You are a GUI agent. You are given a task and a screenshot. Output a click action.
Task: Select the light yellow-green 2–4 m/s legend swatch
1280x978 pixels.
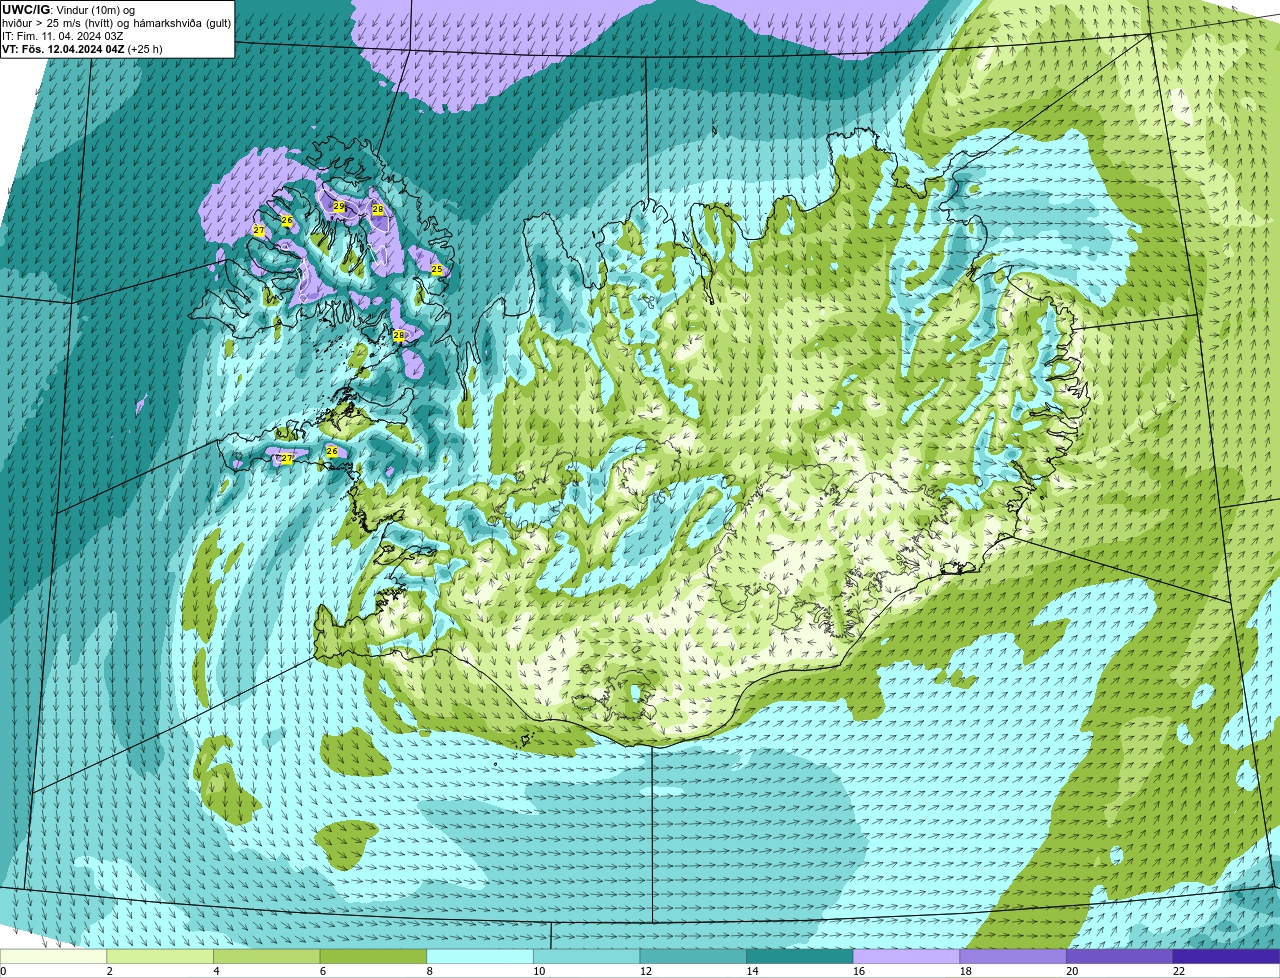click(x=160, y=956)
